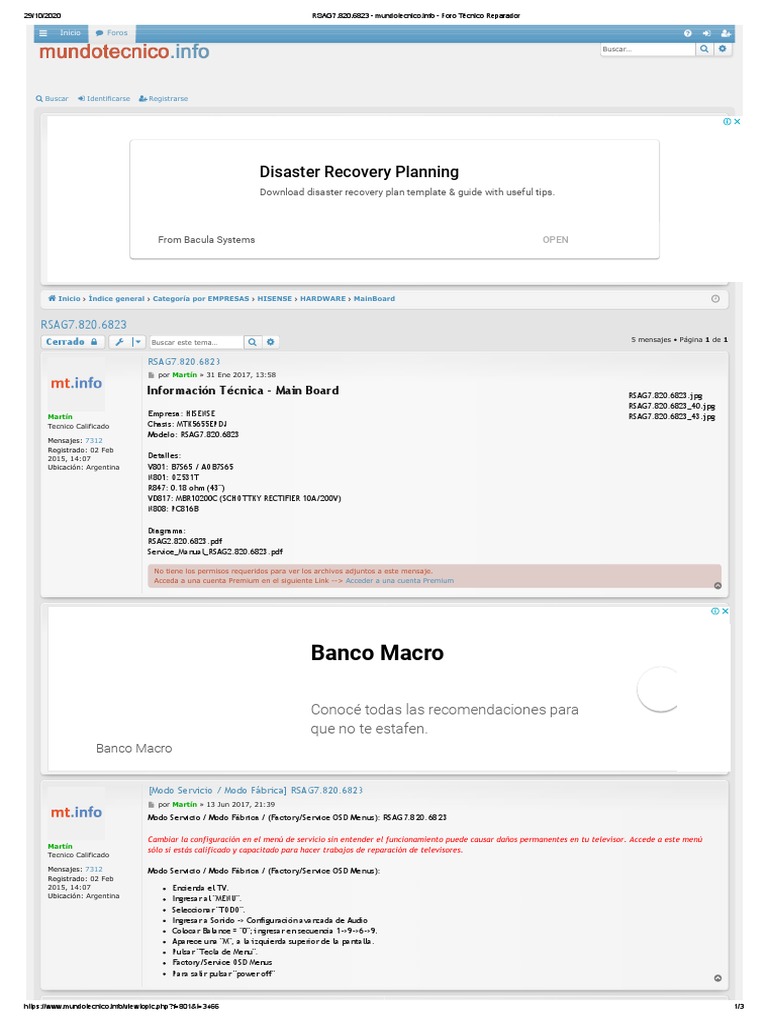Screen dimensions: 768x1024
Task: Click the first post's small document icon
Action: [152, 376]
